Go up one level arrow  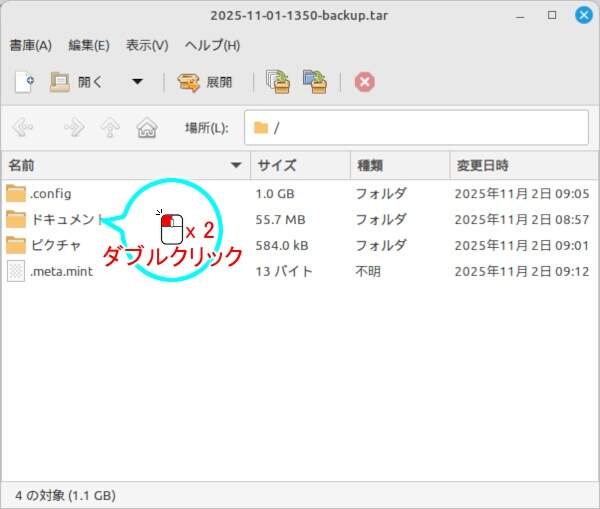[110, 127]
